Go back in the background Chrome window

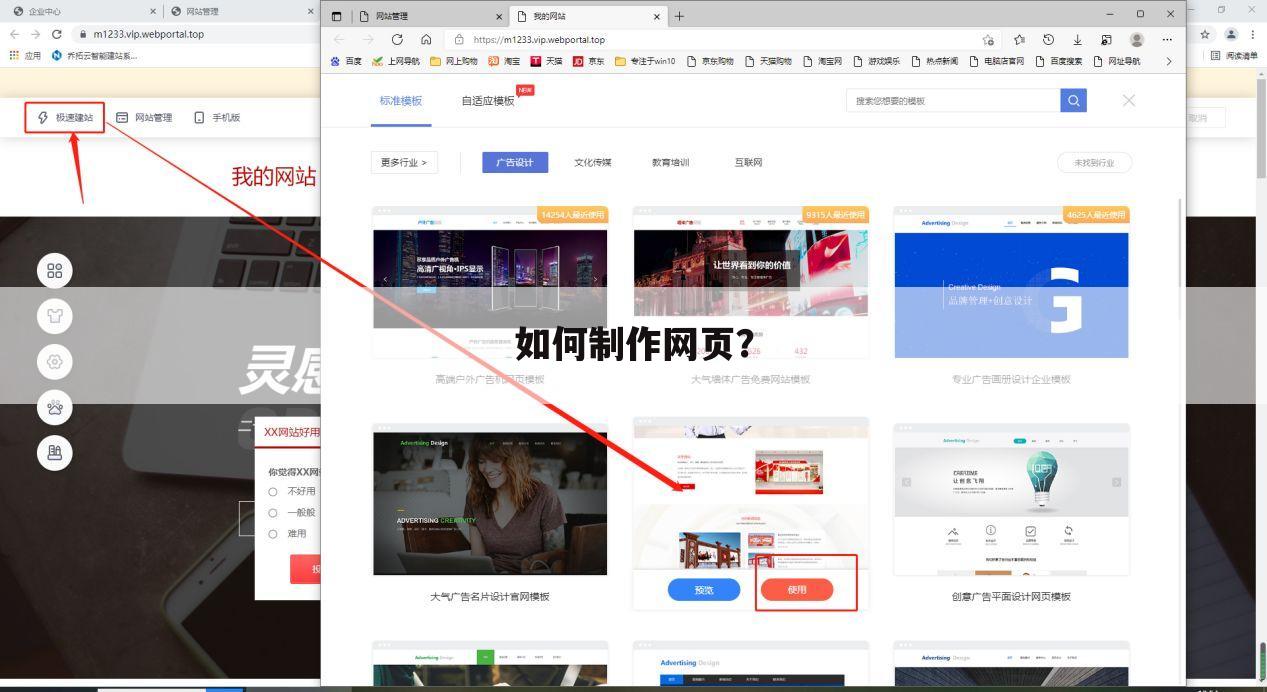pos(12,34)
